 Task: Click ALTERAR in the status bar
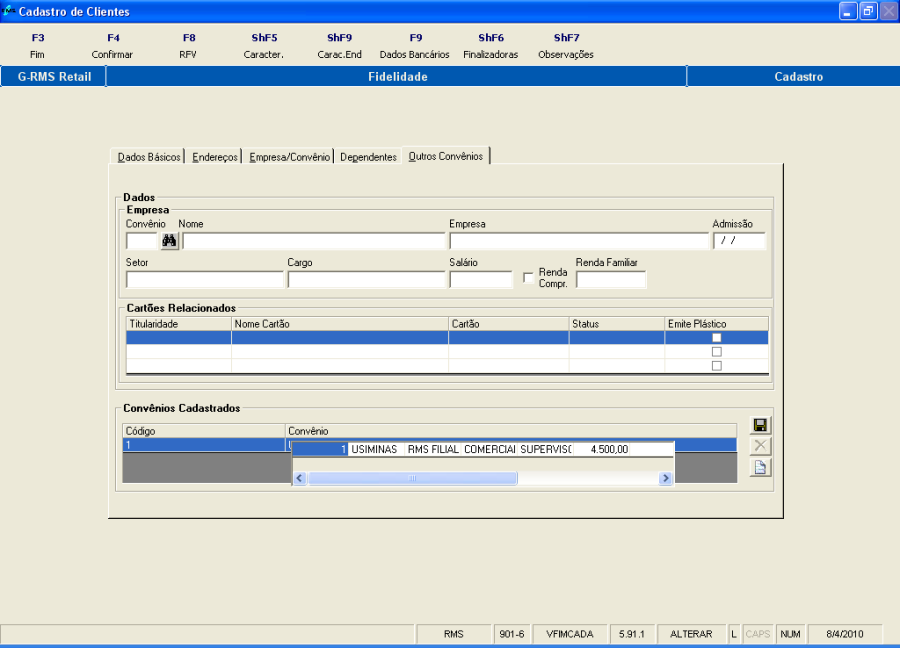tap(691, 634)
